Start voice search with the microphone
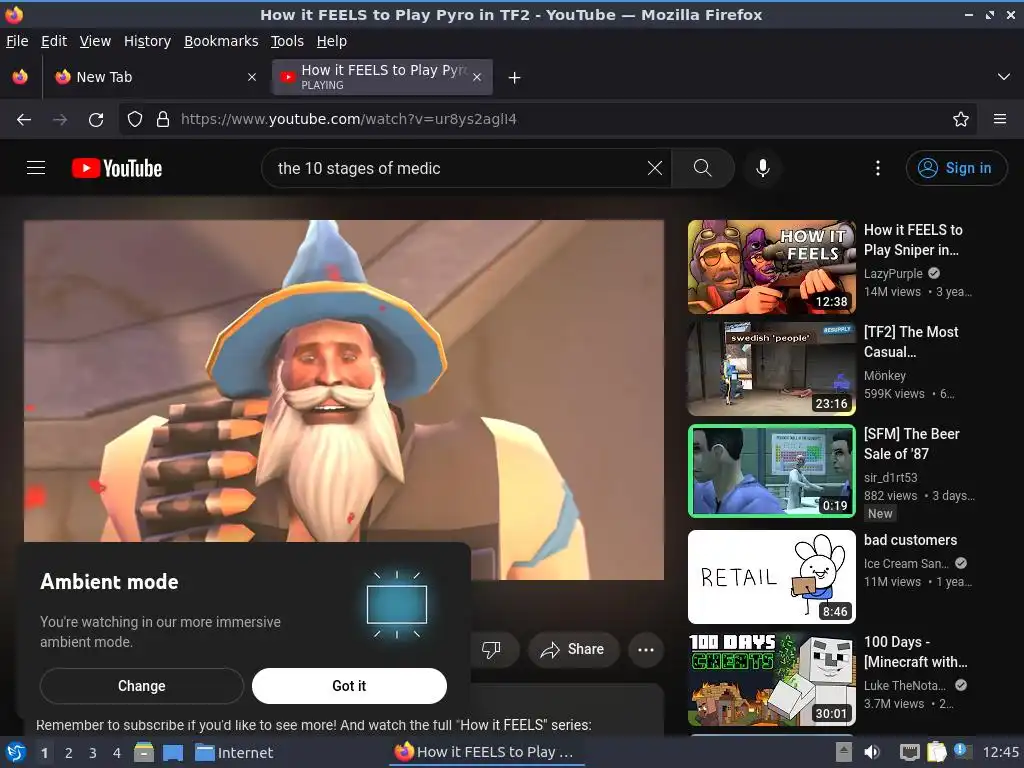 point(762,168)
